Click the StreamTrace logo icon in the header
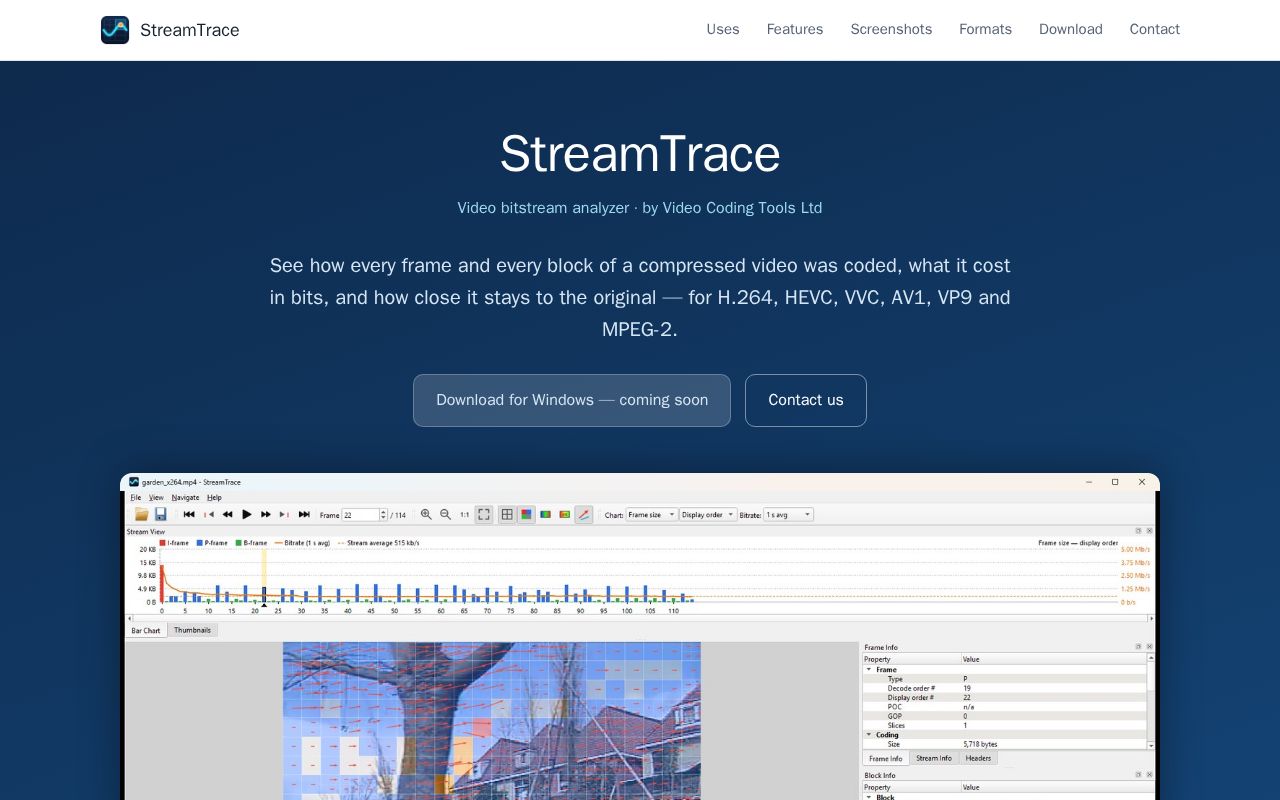 (x=115, y=30)
